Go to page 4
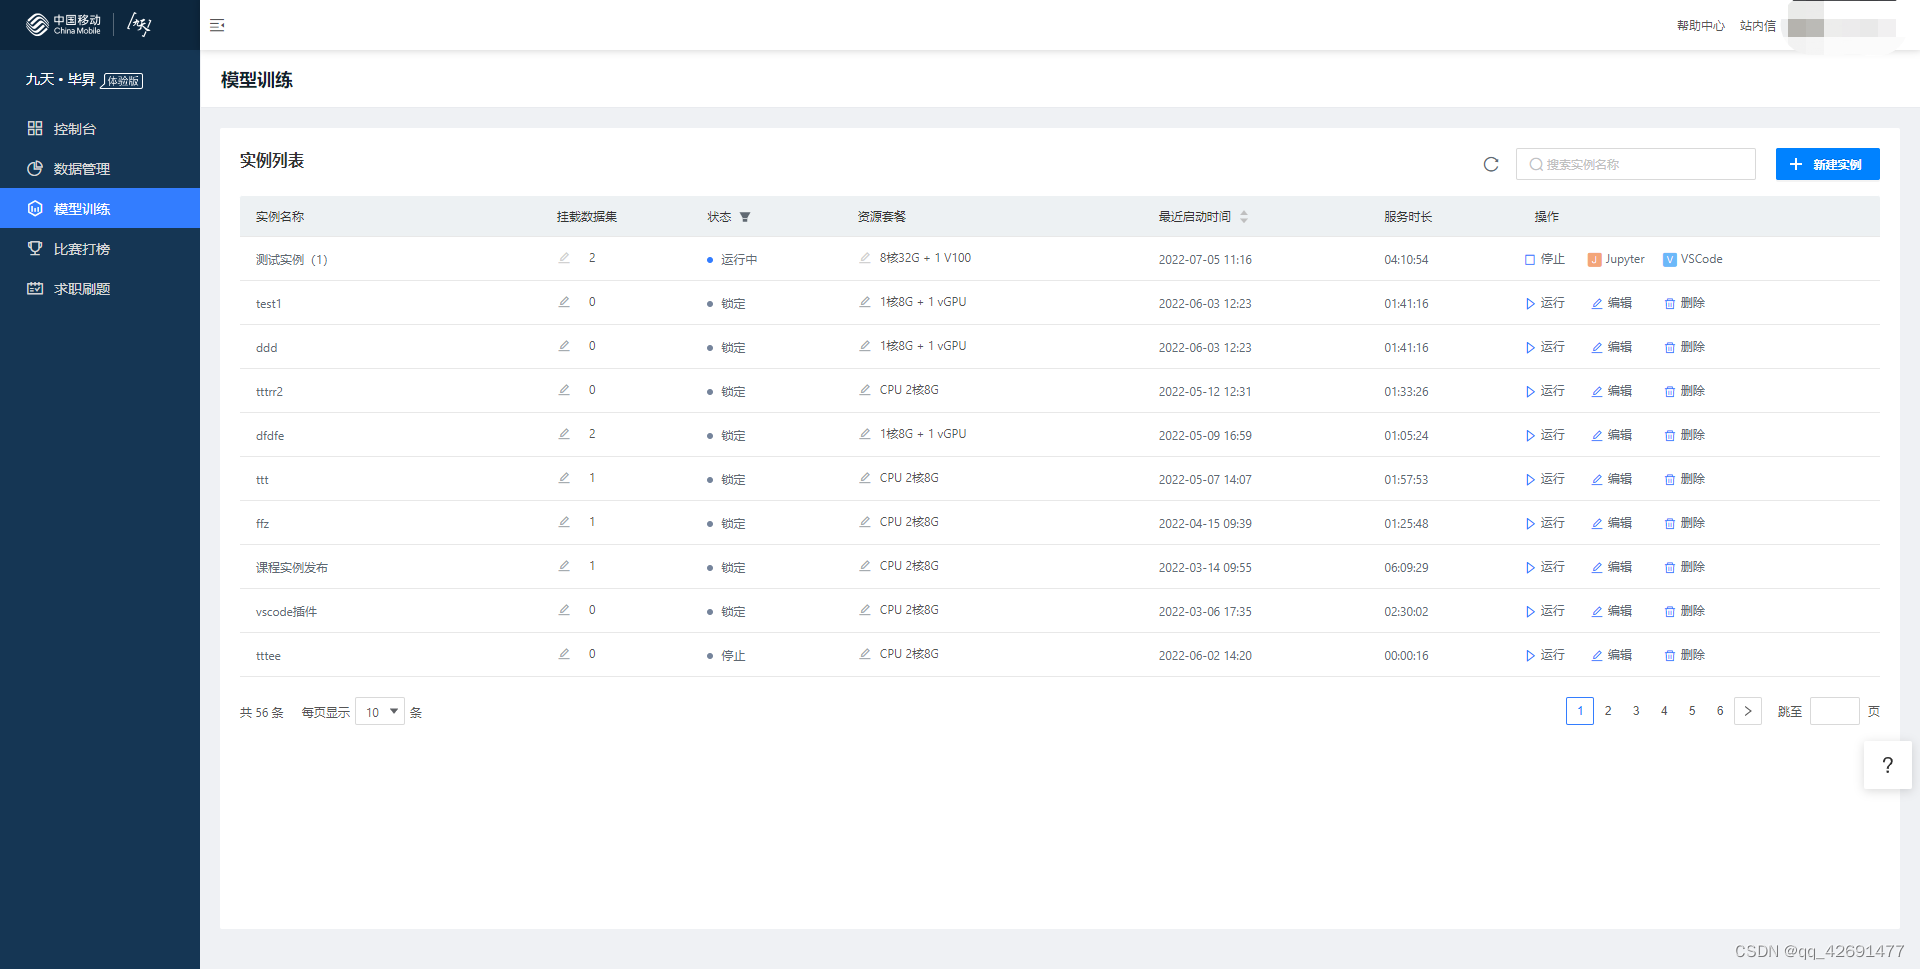1920x969 pixels. tap(1664, 711)
